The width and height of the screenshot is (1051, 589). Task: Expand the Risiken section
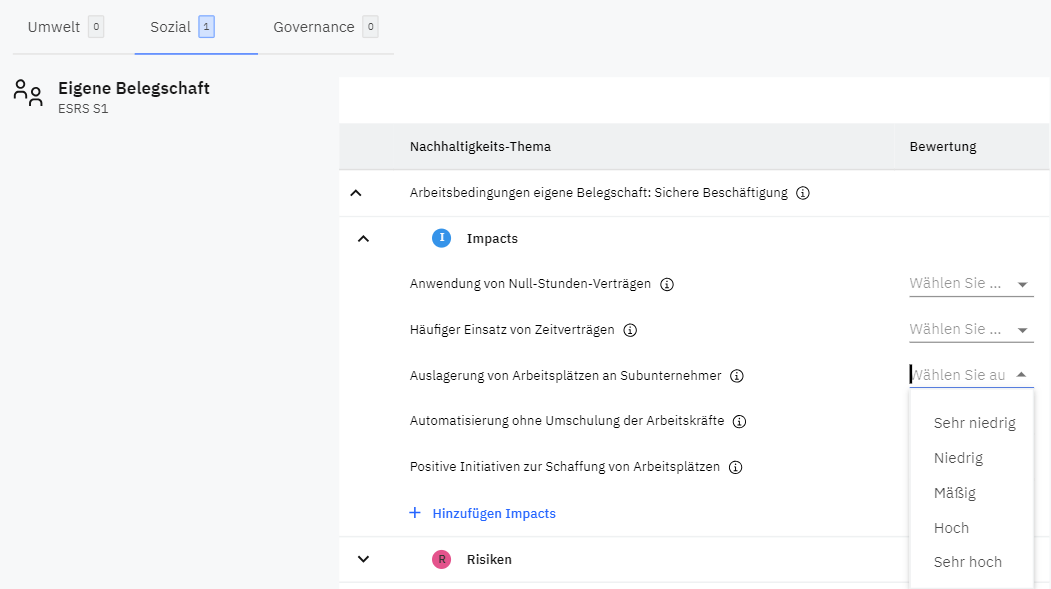pyautogui.click(x=363, y=559)
